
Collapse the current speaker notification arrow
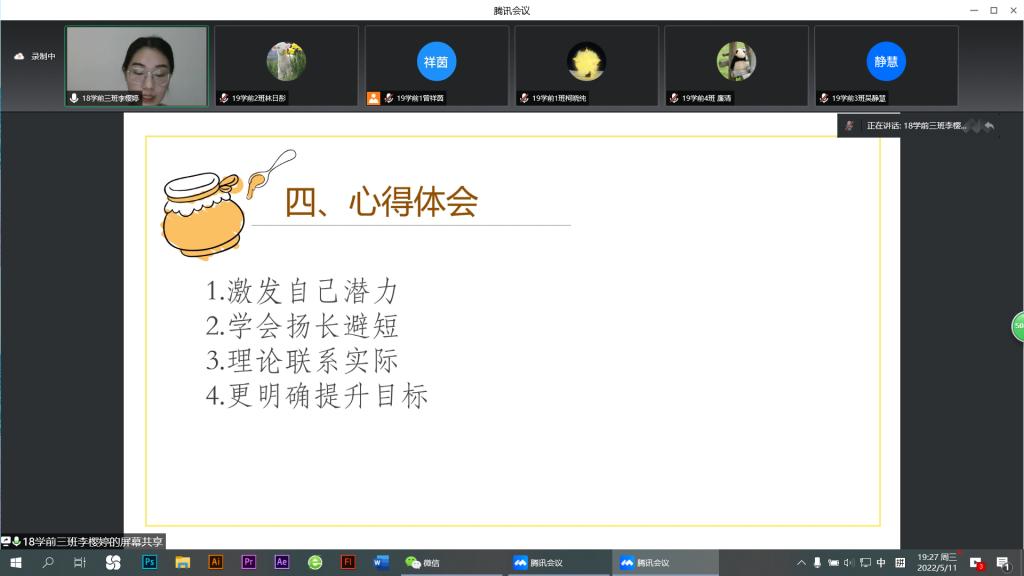[989, 126]
